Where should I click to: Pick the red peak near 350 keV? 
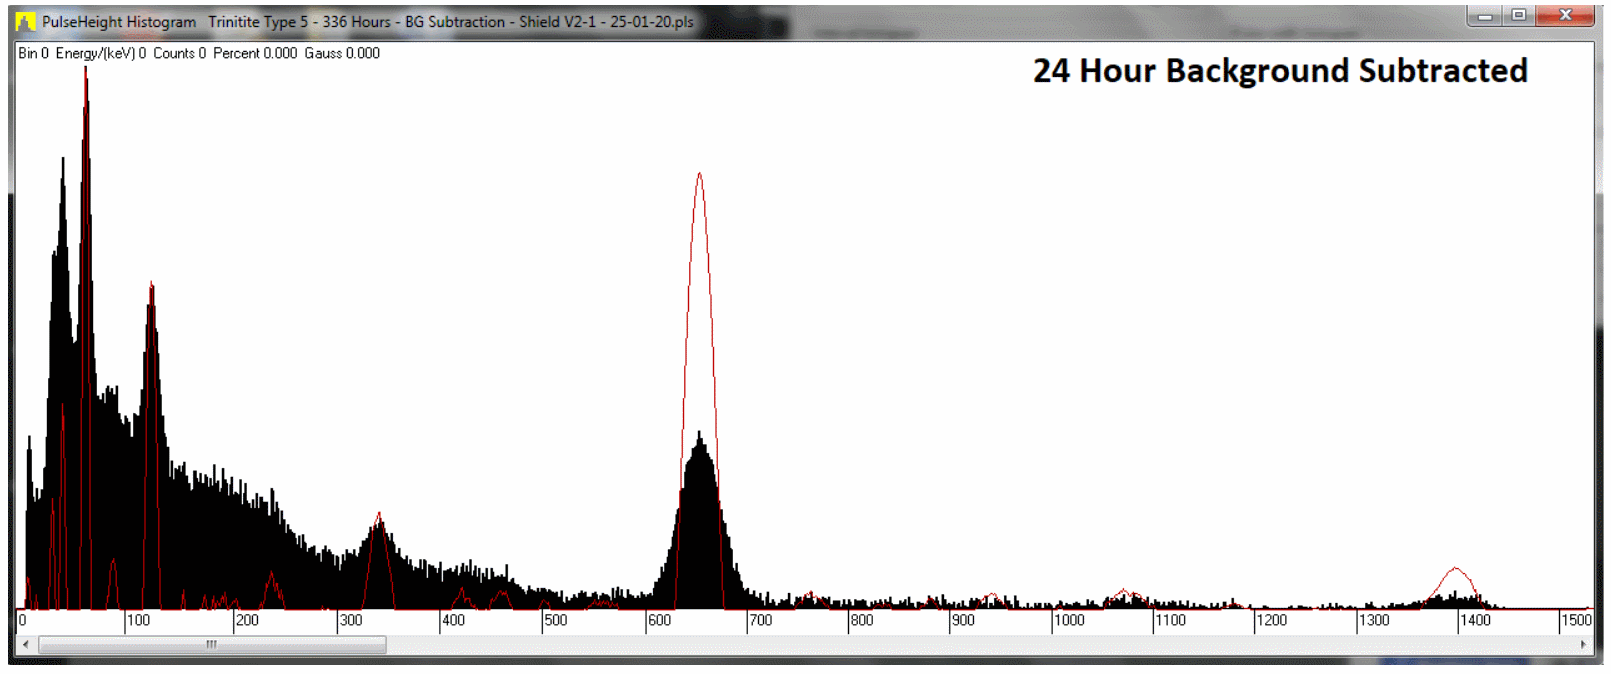click(378, 518)
